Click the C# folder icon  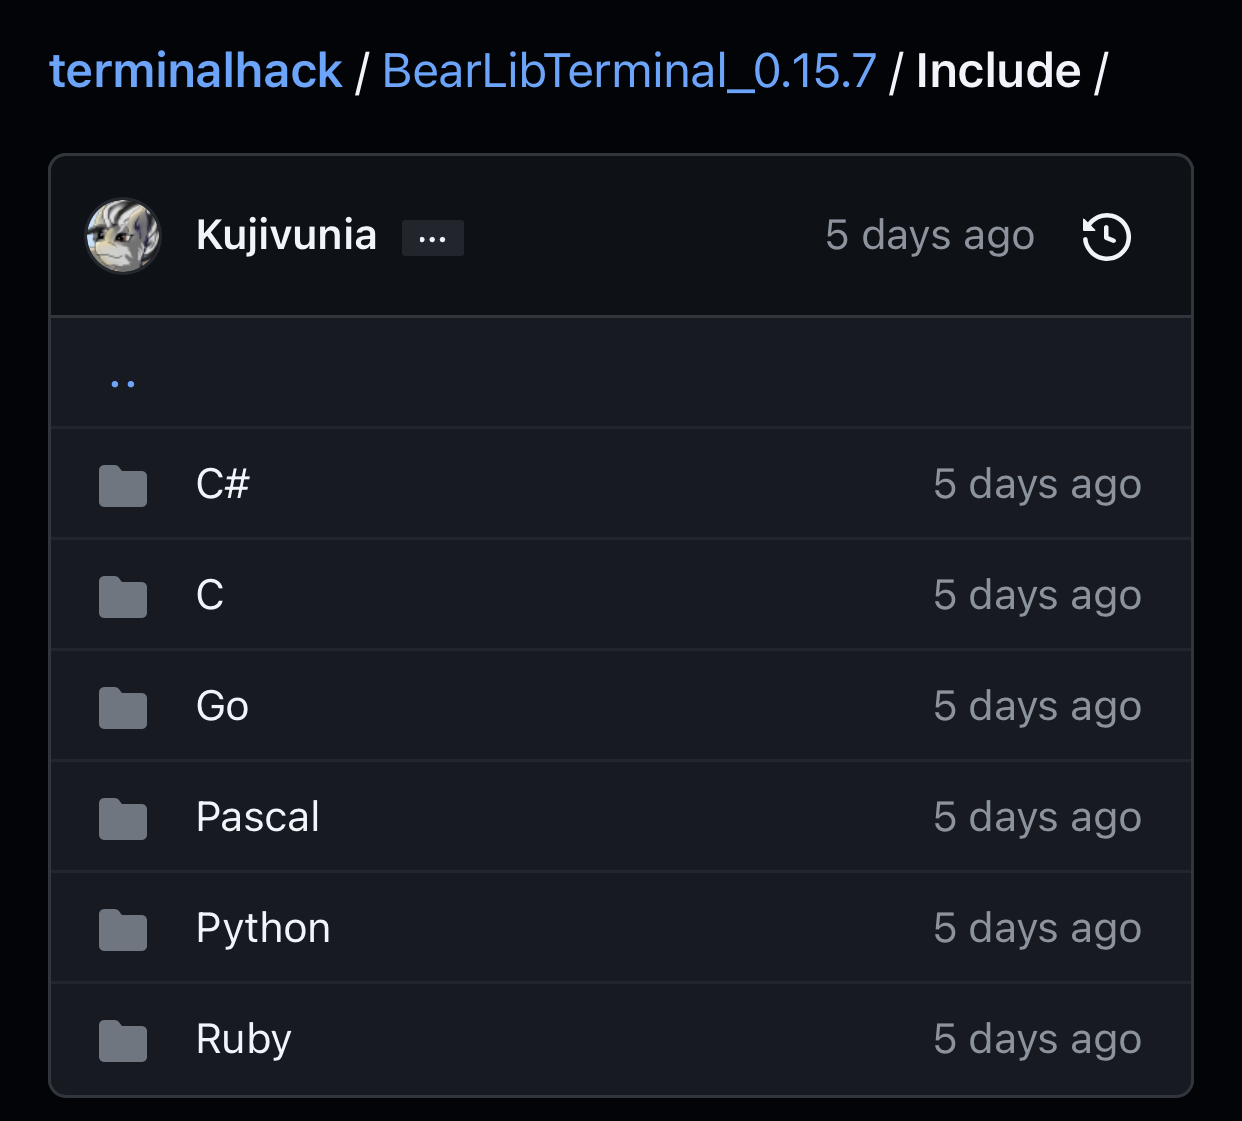point(123,486)
